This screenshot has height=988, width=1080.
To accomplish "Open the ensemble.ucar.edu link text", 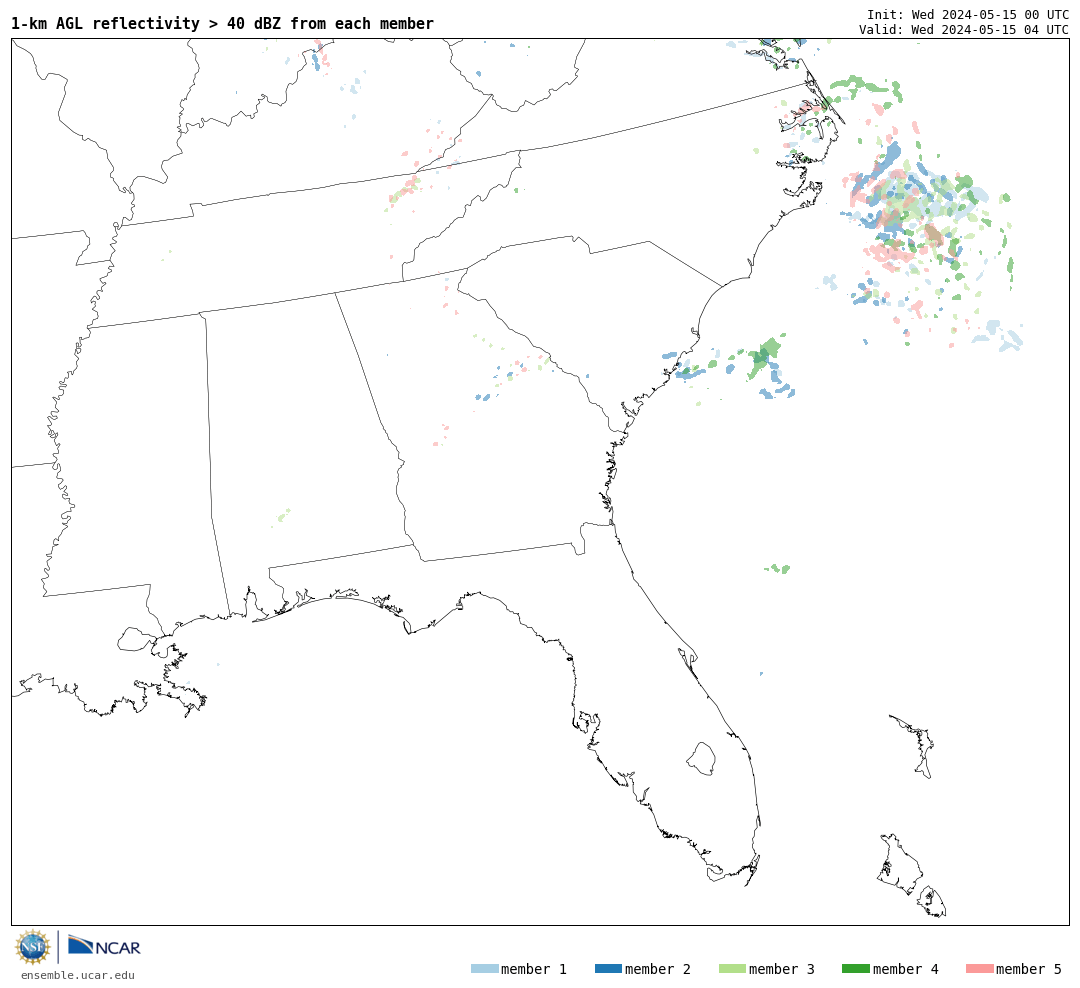I will pyautogui.click(x=78, y=975).
